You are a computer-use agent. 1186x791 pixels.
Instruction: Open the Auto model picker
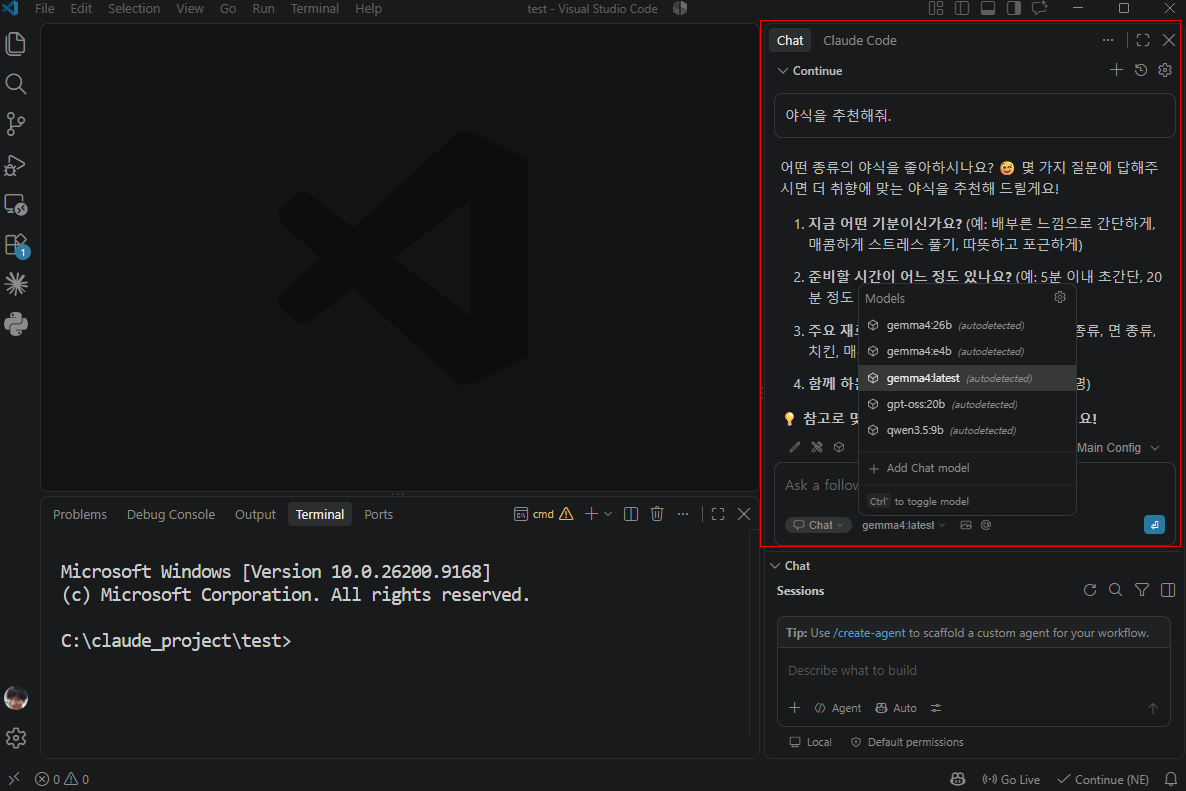click(x=896, y=708)
